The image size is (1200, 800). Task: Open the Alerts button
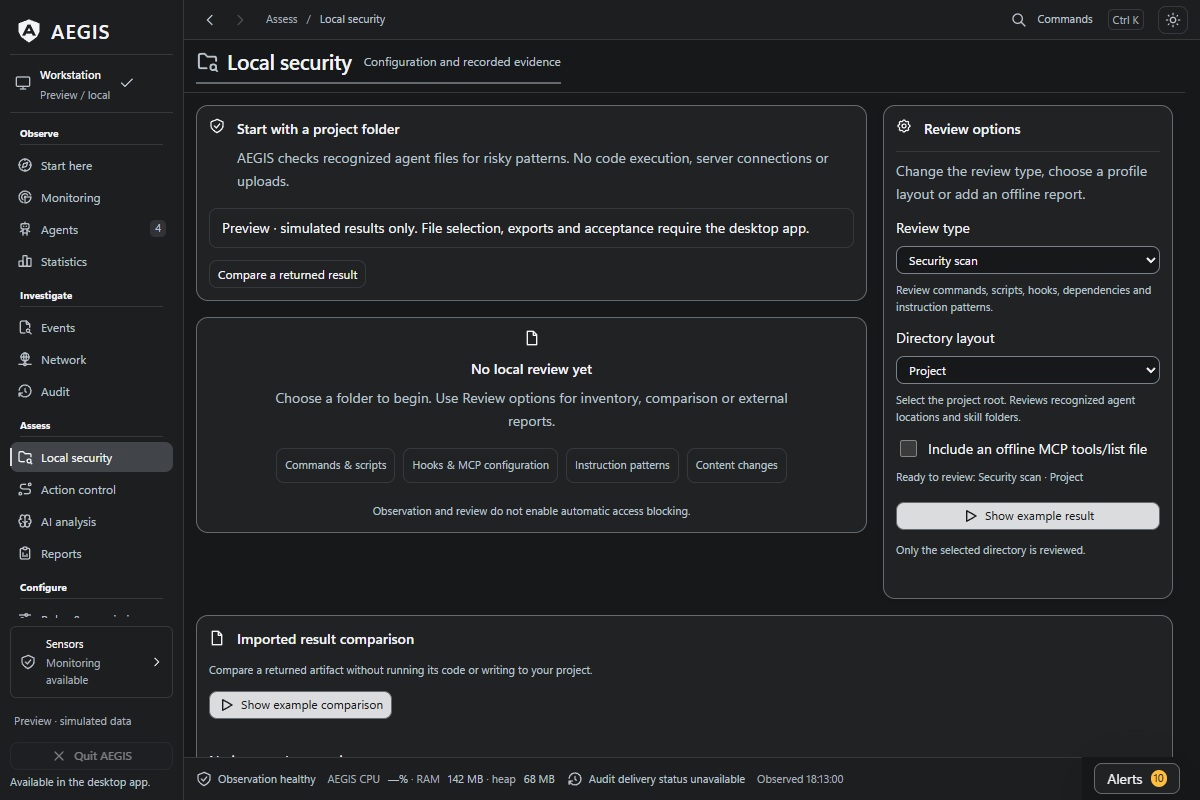(x=1137, y=779)
